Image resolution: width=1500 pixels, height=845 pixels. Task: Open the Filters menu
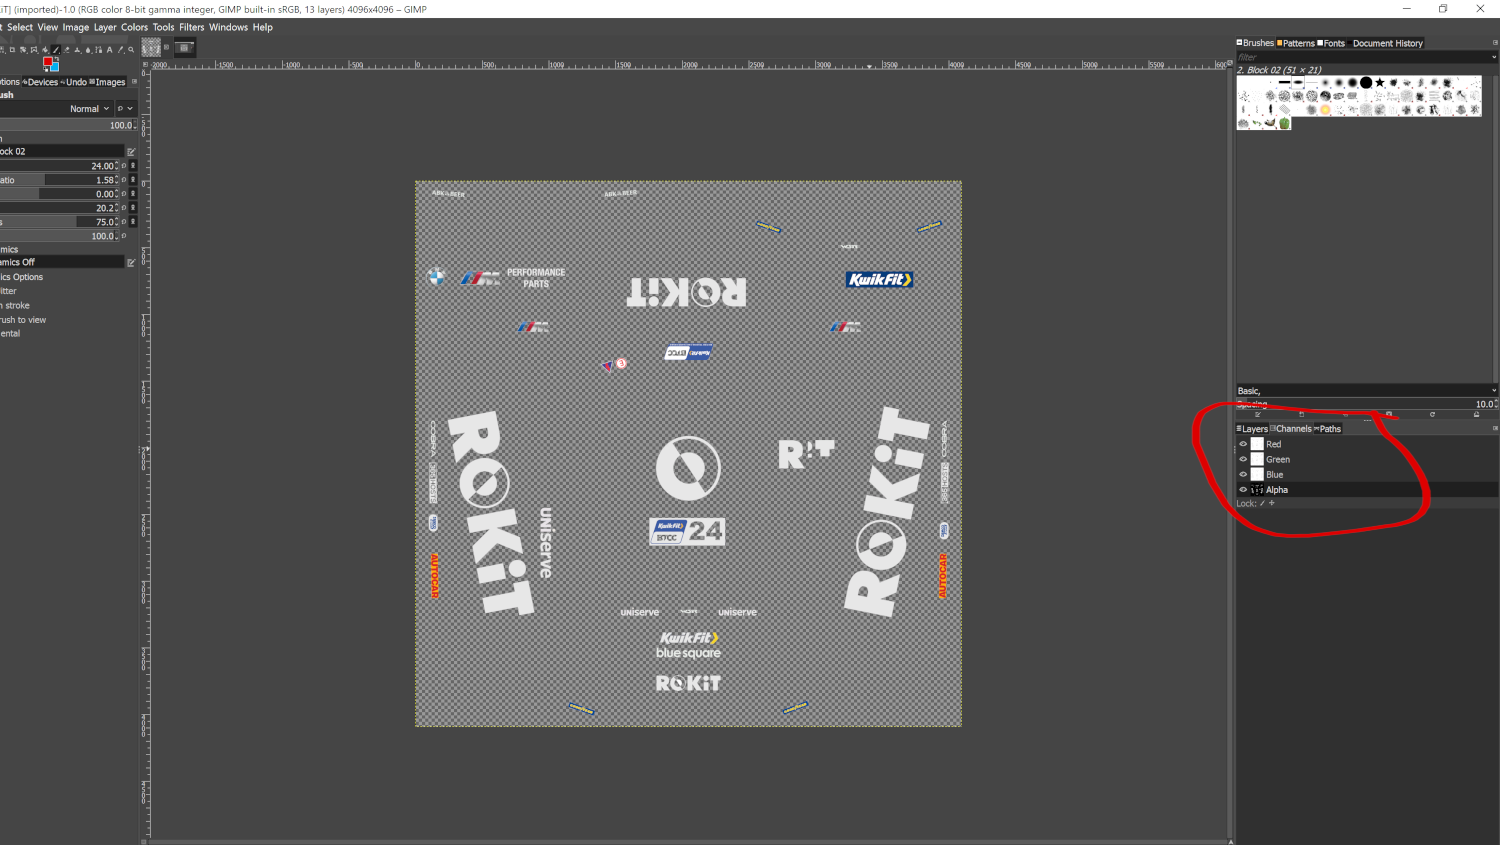coord(191,27)
